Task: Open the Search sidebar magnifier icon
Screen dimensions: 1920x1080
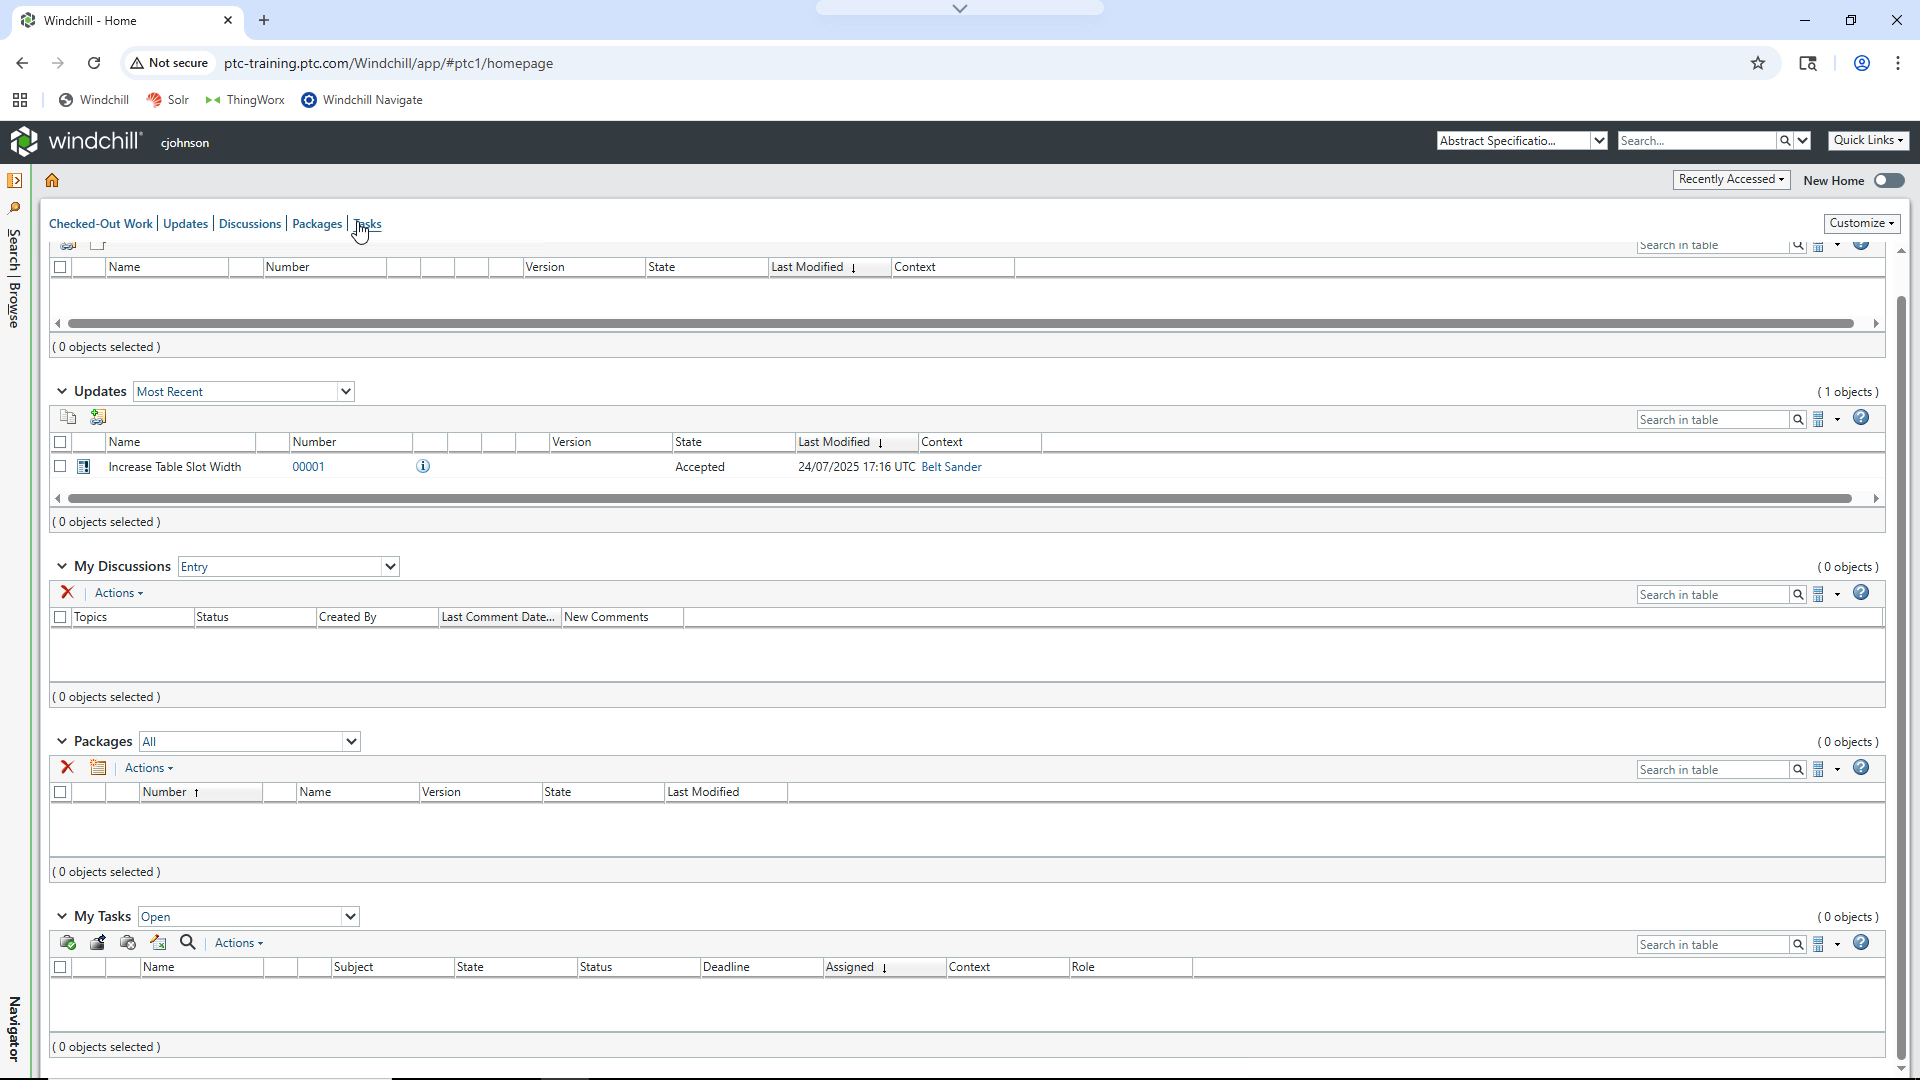Action: (14, 208)
